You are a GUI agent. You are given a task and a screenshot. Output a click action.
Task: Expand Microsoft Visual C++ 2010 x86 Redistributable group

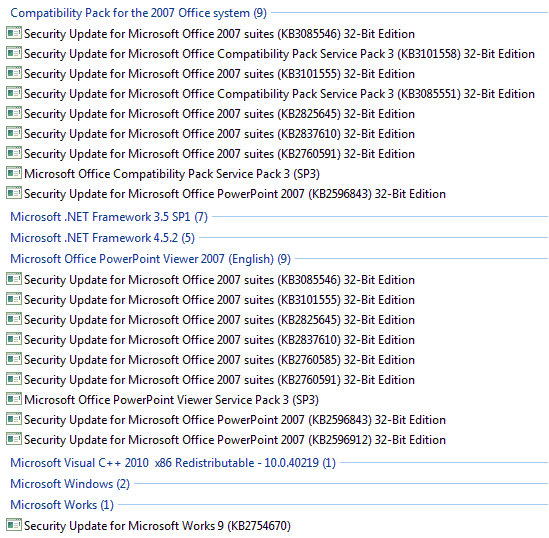pyautogui.click(x=173, y=463)
